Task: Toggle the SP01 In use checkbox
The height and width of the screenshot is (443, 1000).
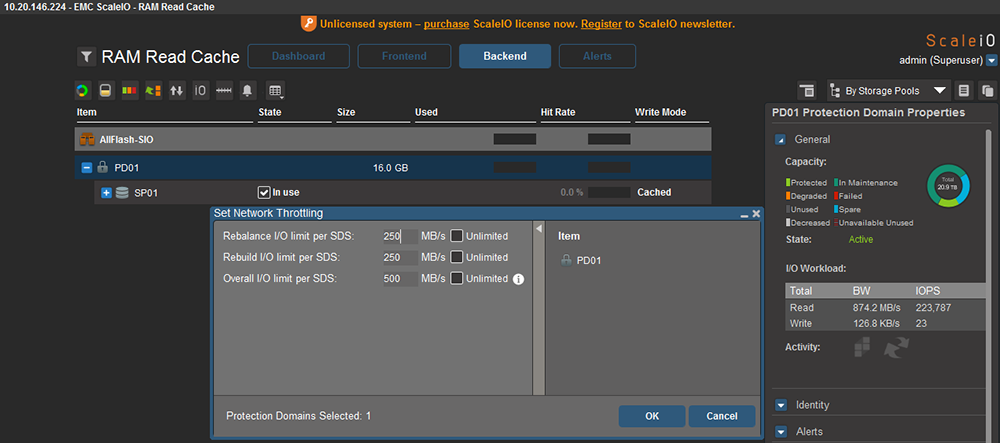Action: pos(263,192)
